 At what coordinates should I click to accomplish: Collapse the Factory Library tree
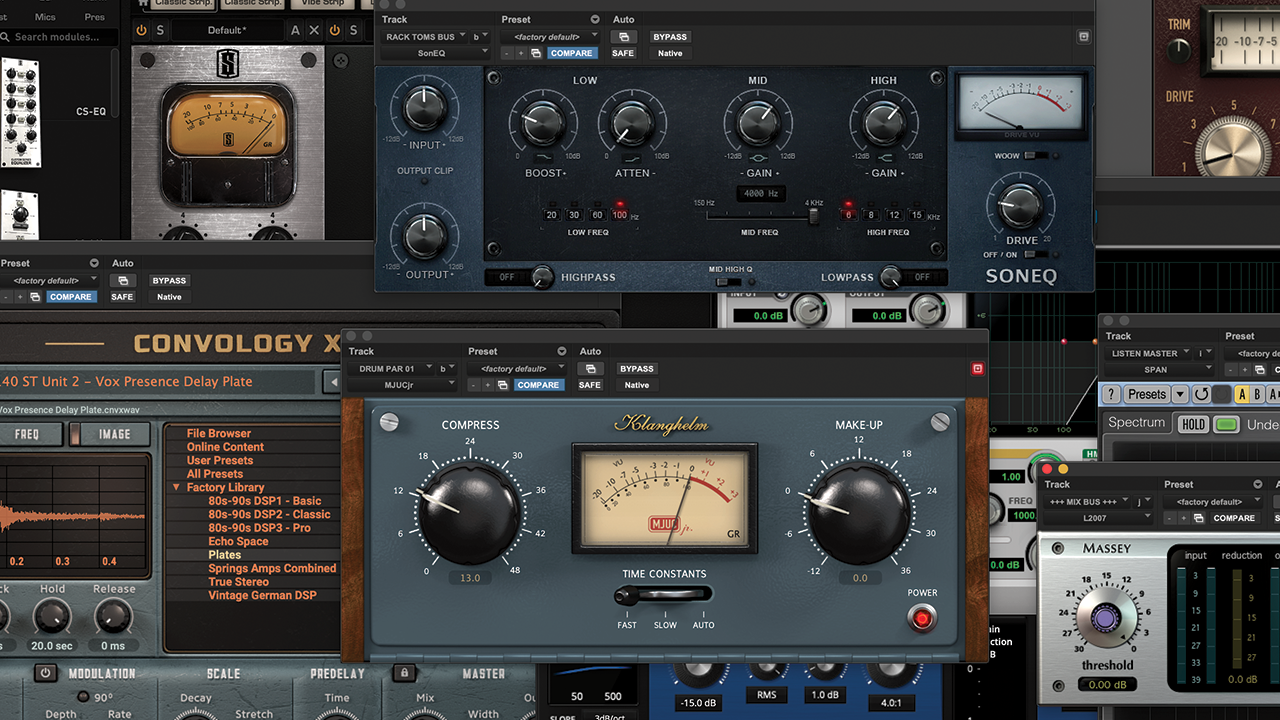coord(177,488)
